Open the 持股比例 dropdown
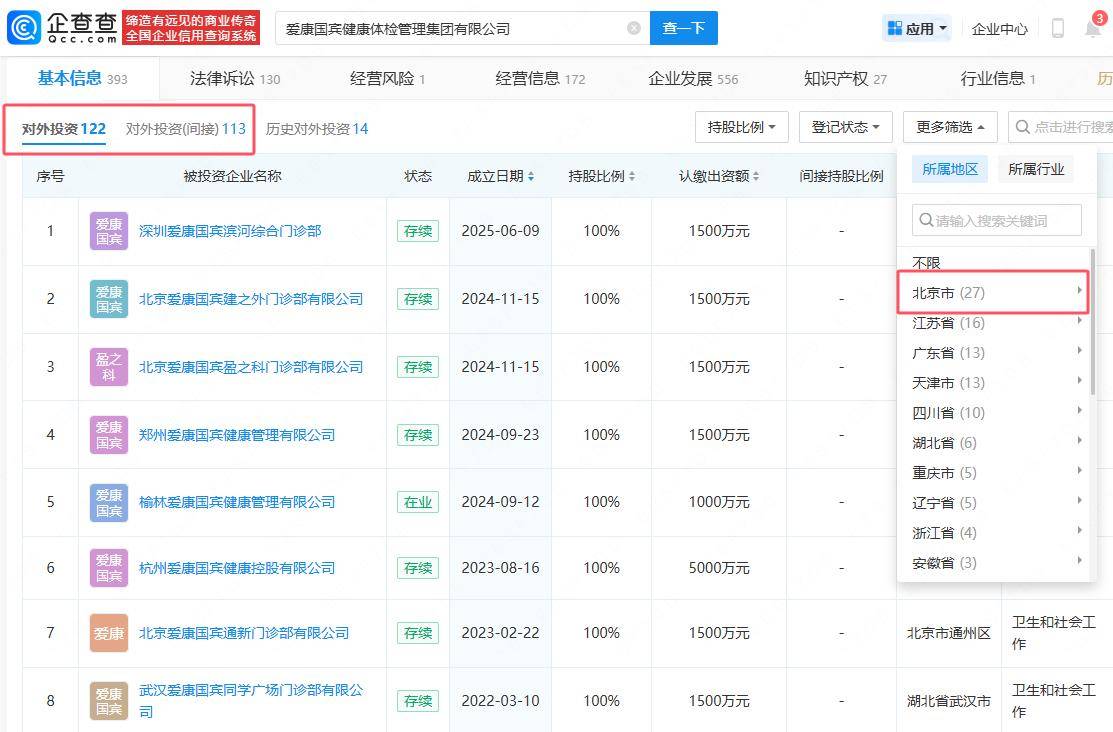Viewport: 1113px width, 732px height. tap(741, 127)
